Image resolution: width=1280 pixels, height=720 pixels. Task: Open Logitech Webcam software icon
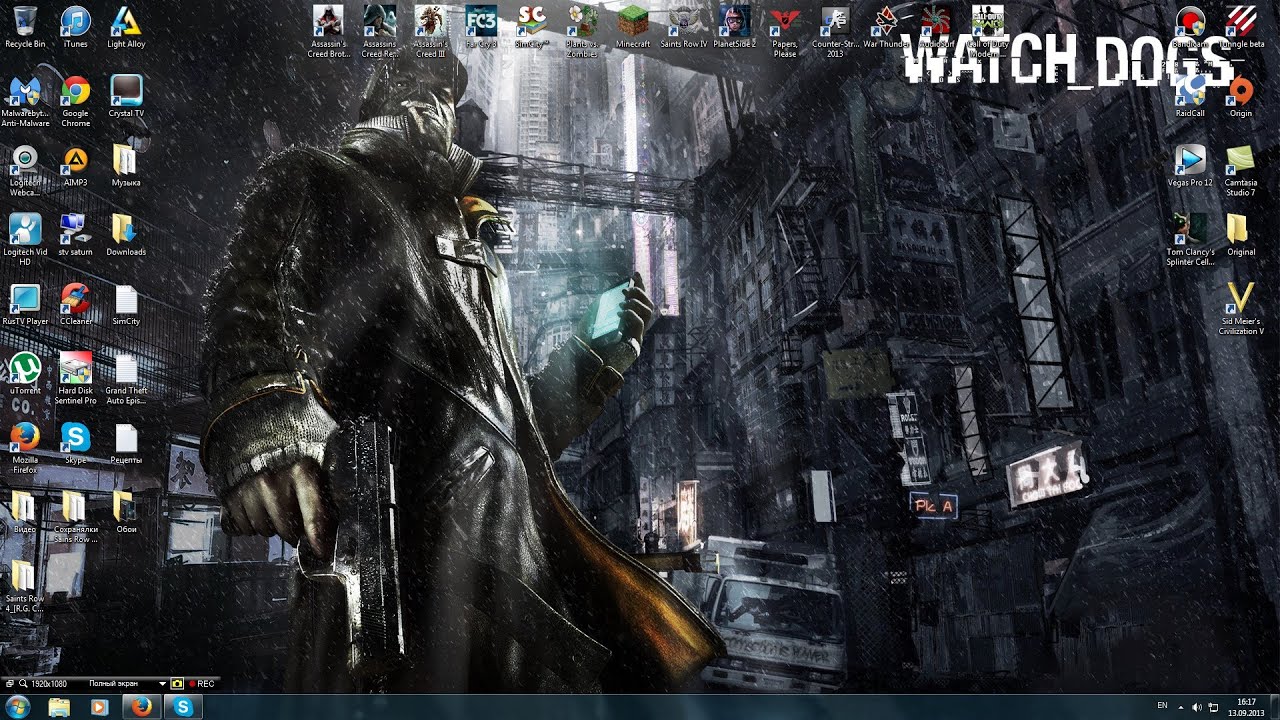click(25, 170)
